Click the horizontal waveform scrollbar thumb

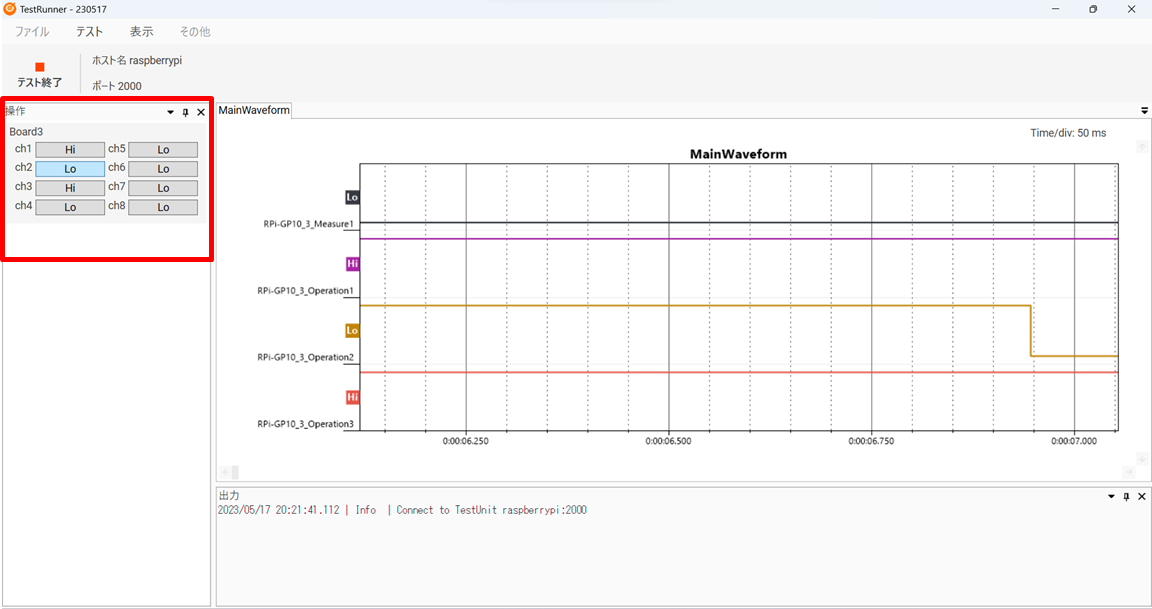(x=235, y=472)
